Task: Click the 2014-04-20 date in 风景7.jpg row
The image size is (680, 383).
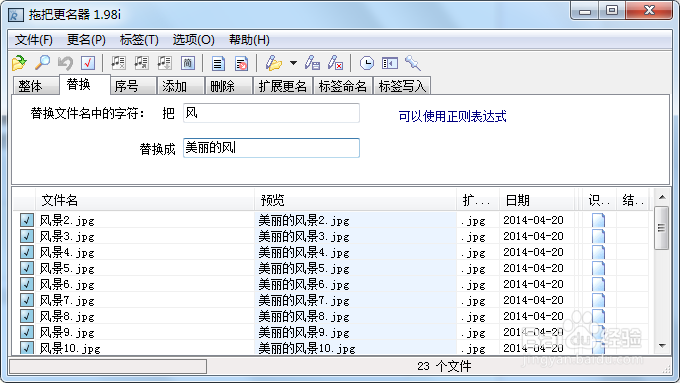Action: [x=533, y=300]
